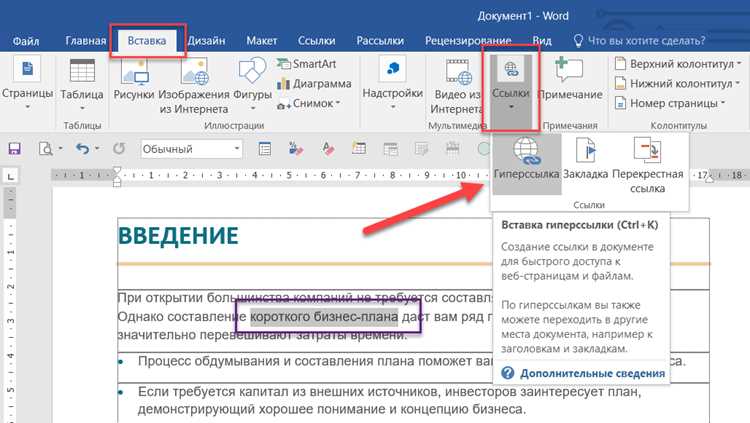Open the Дизайн ribbon tab
750x423 pixels.
(x=206, y=41)
